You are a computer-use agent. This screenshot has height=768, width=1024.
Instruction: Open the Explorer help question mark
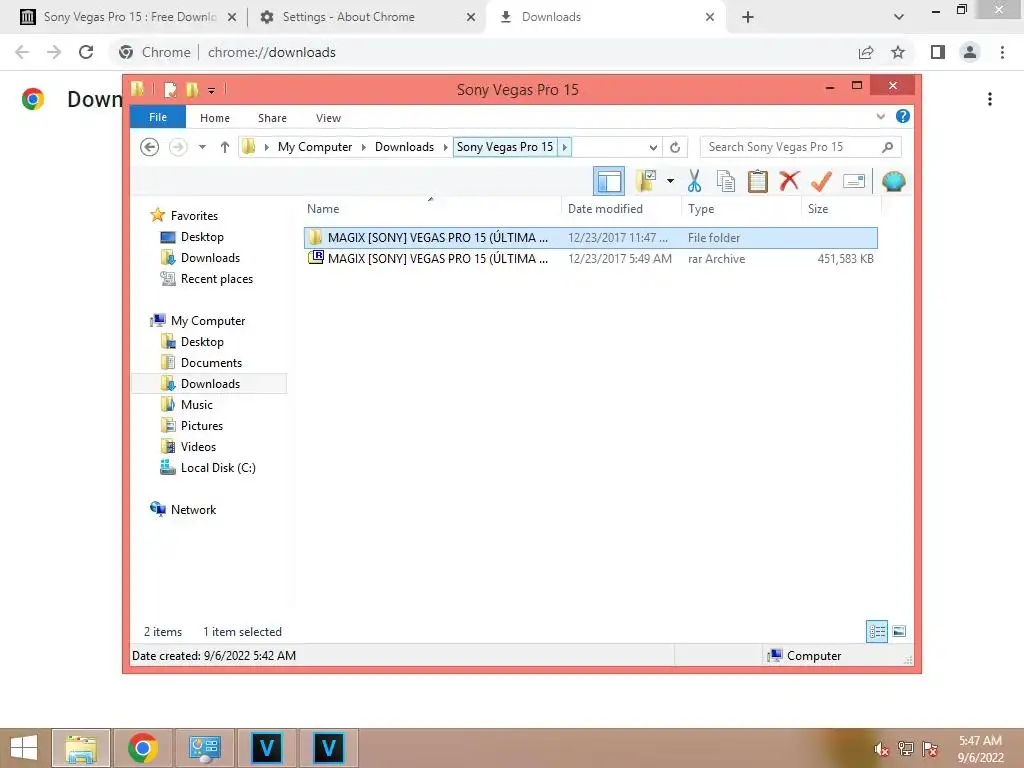(x=903, y=116)
